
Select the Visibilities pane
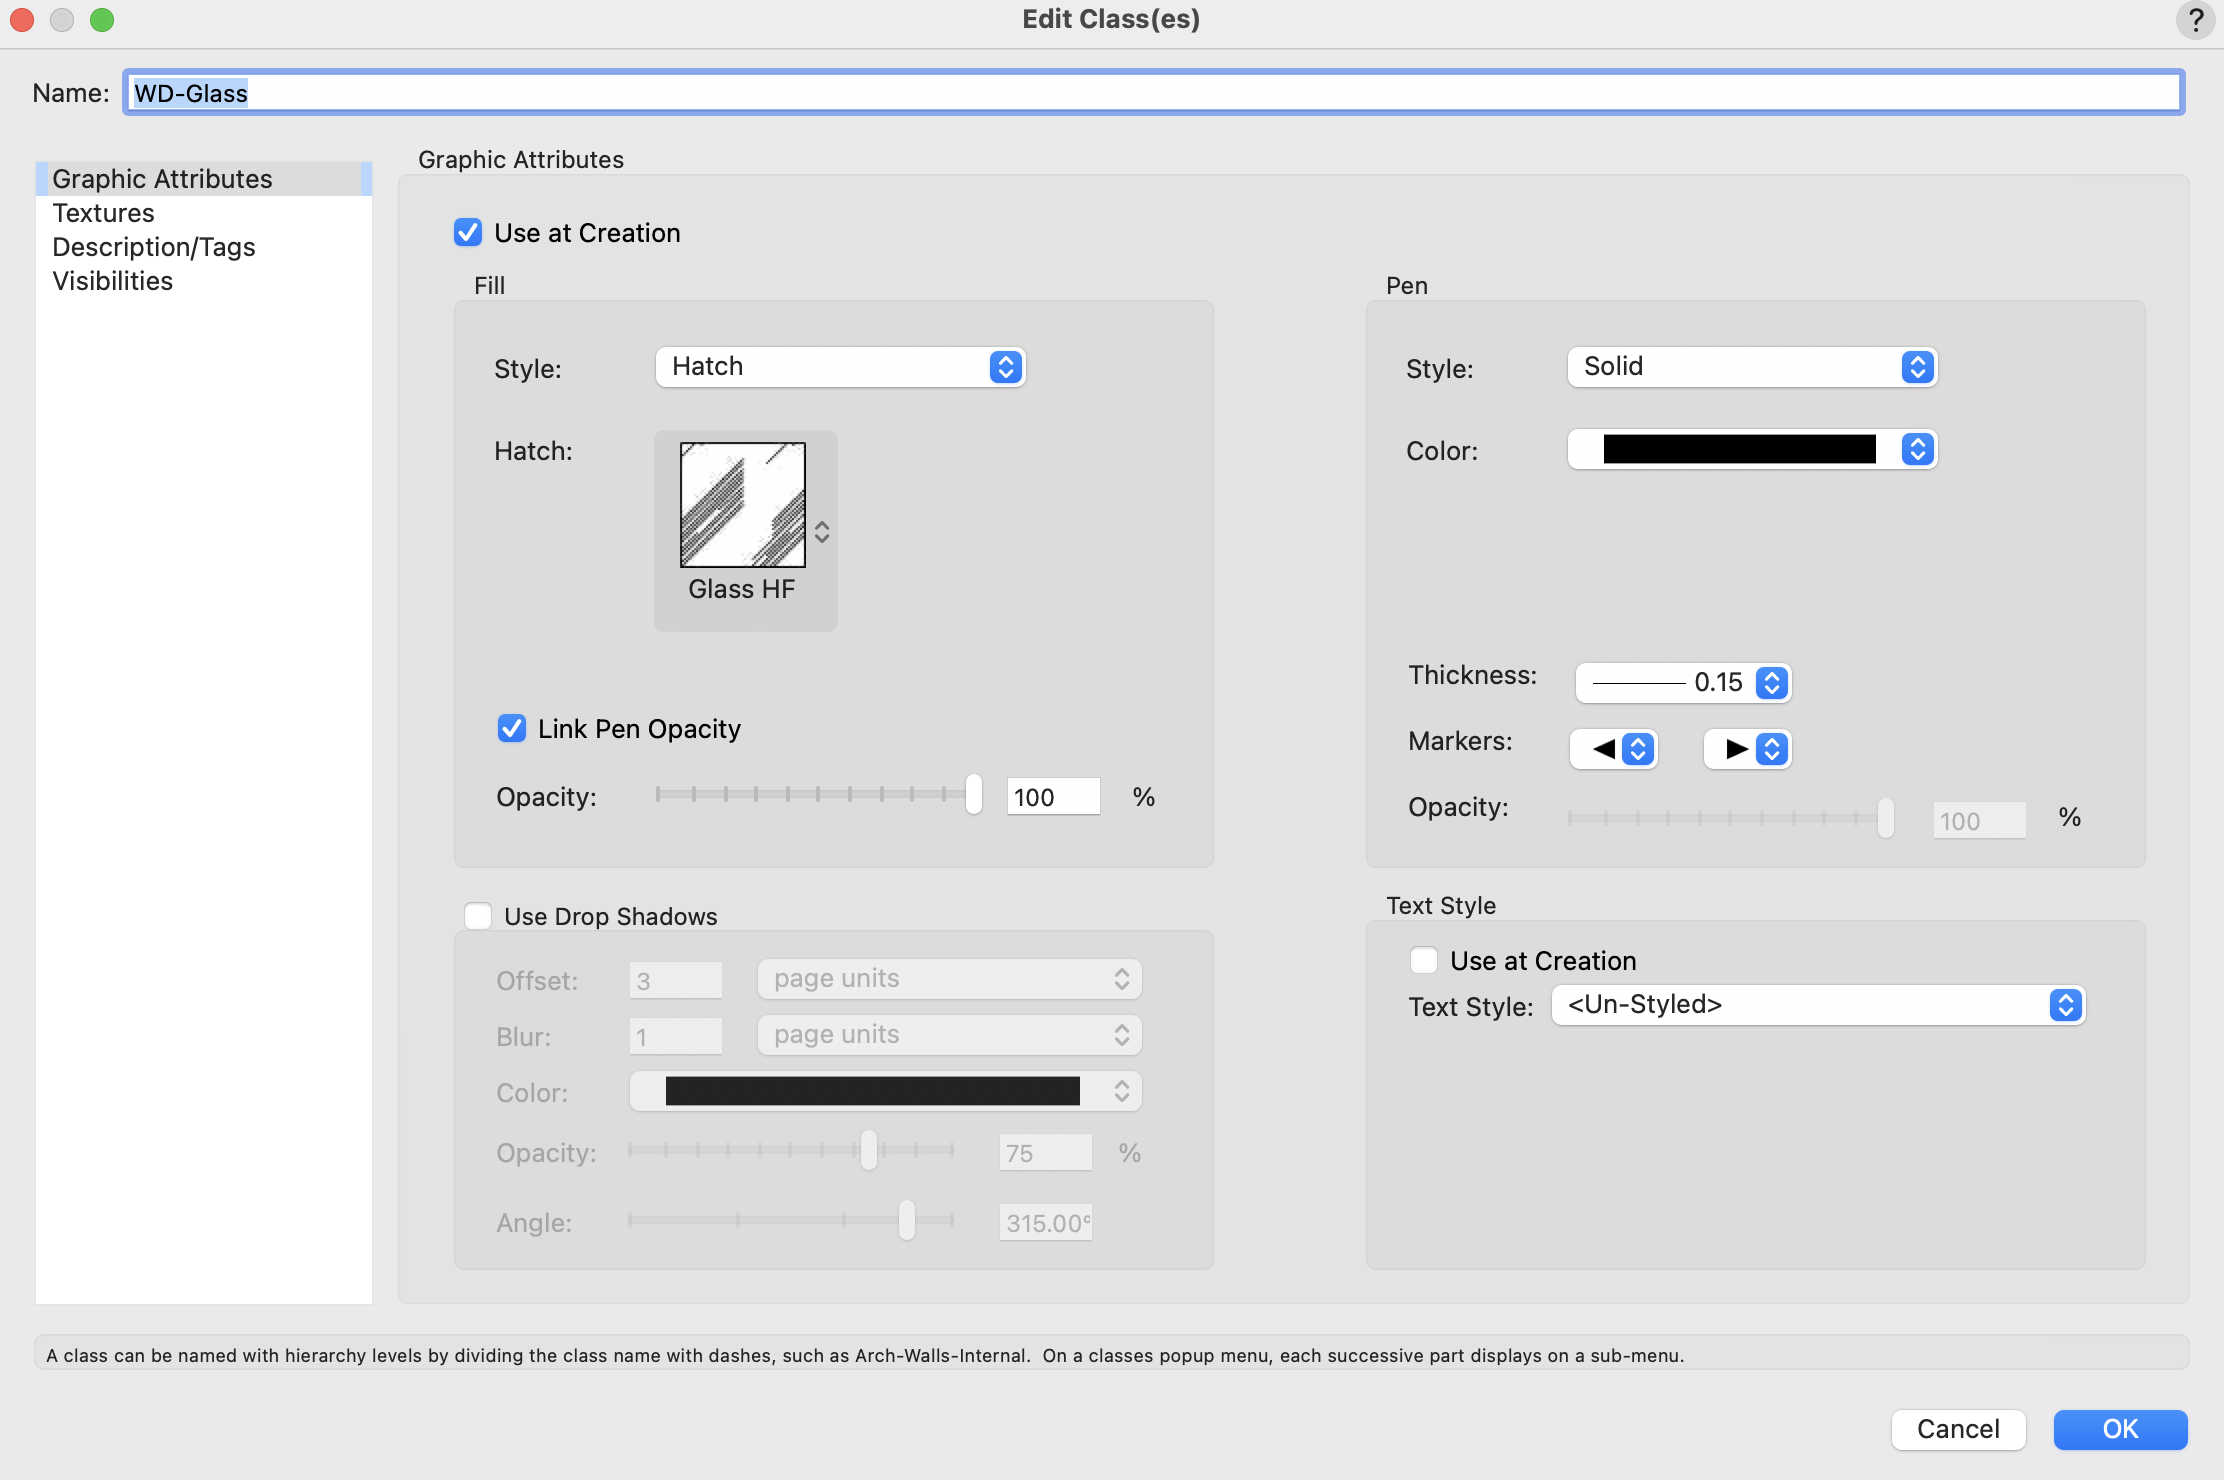[x=112, y=281]
